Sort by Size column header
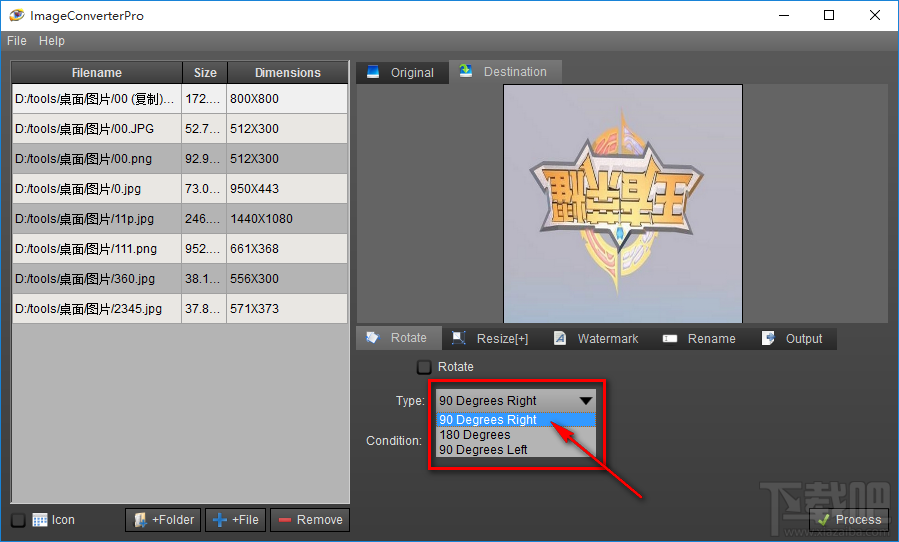 click(205, 73)
